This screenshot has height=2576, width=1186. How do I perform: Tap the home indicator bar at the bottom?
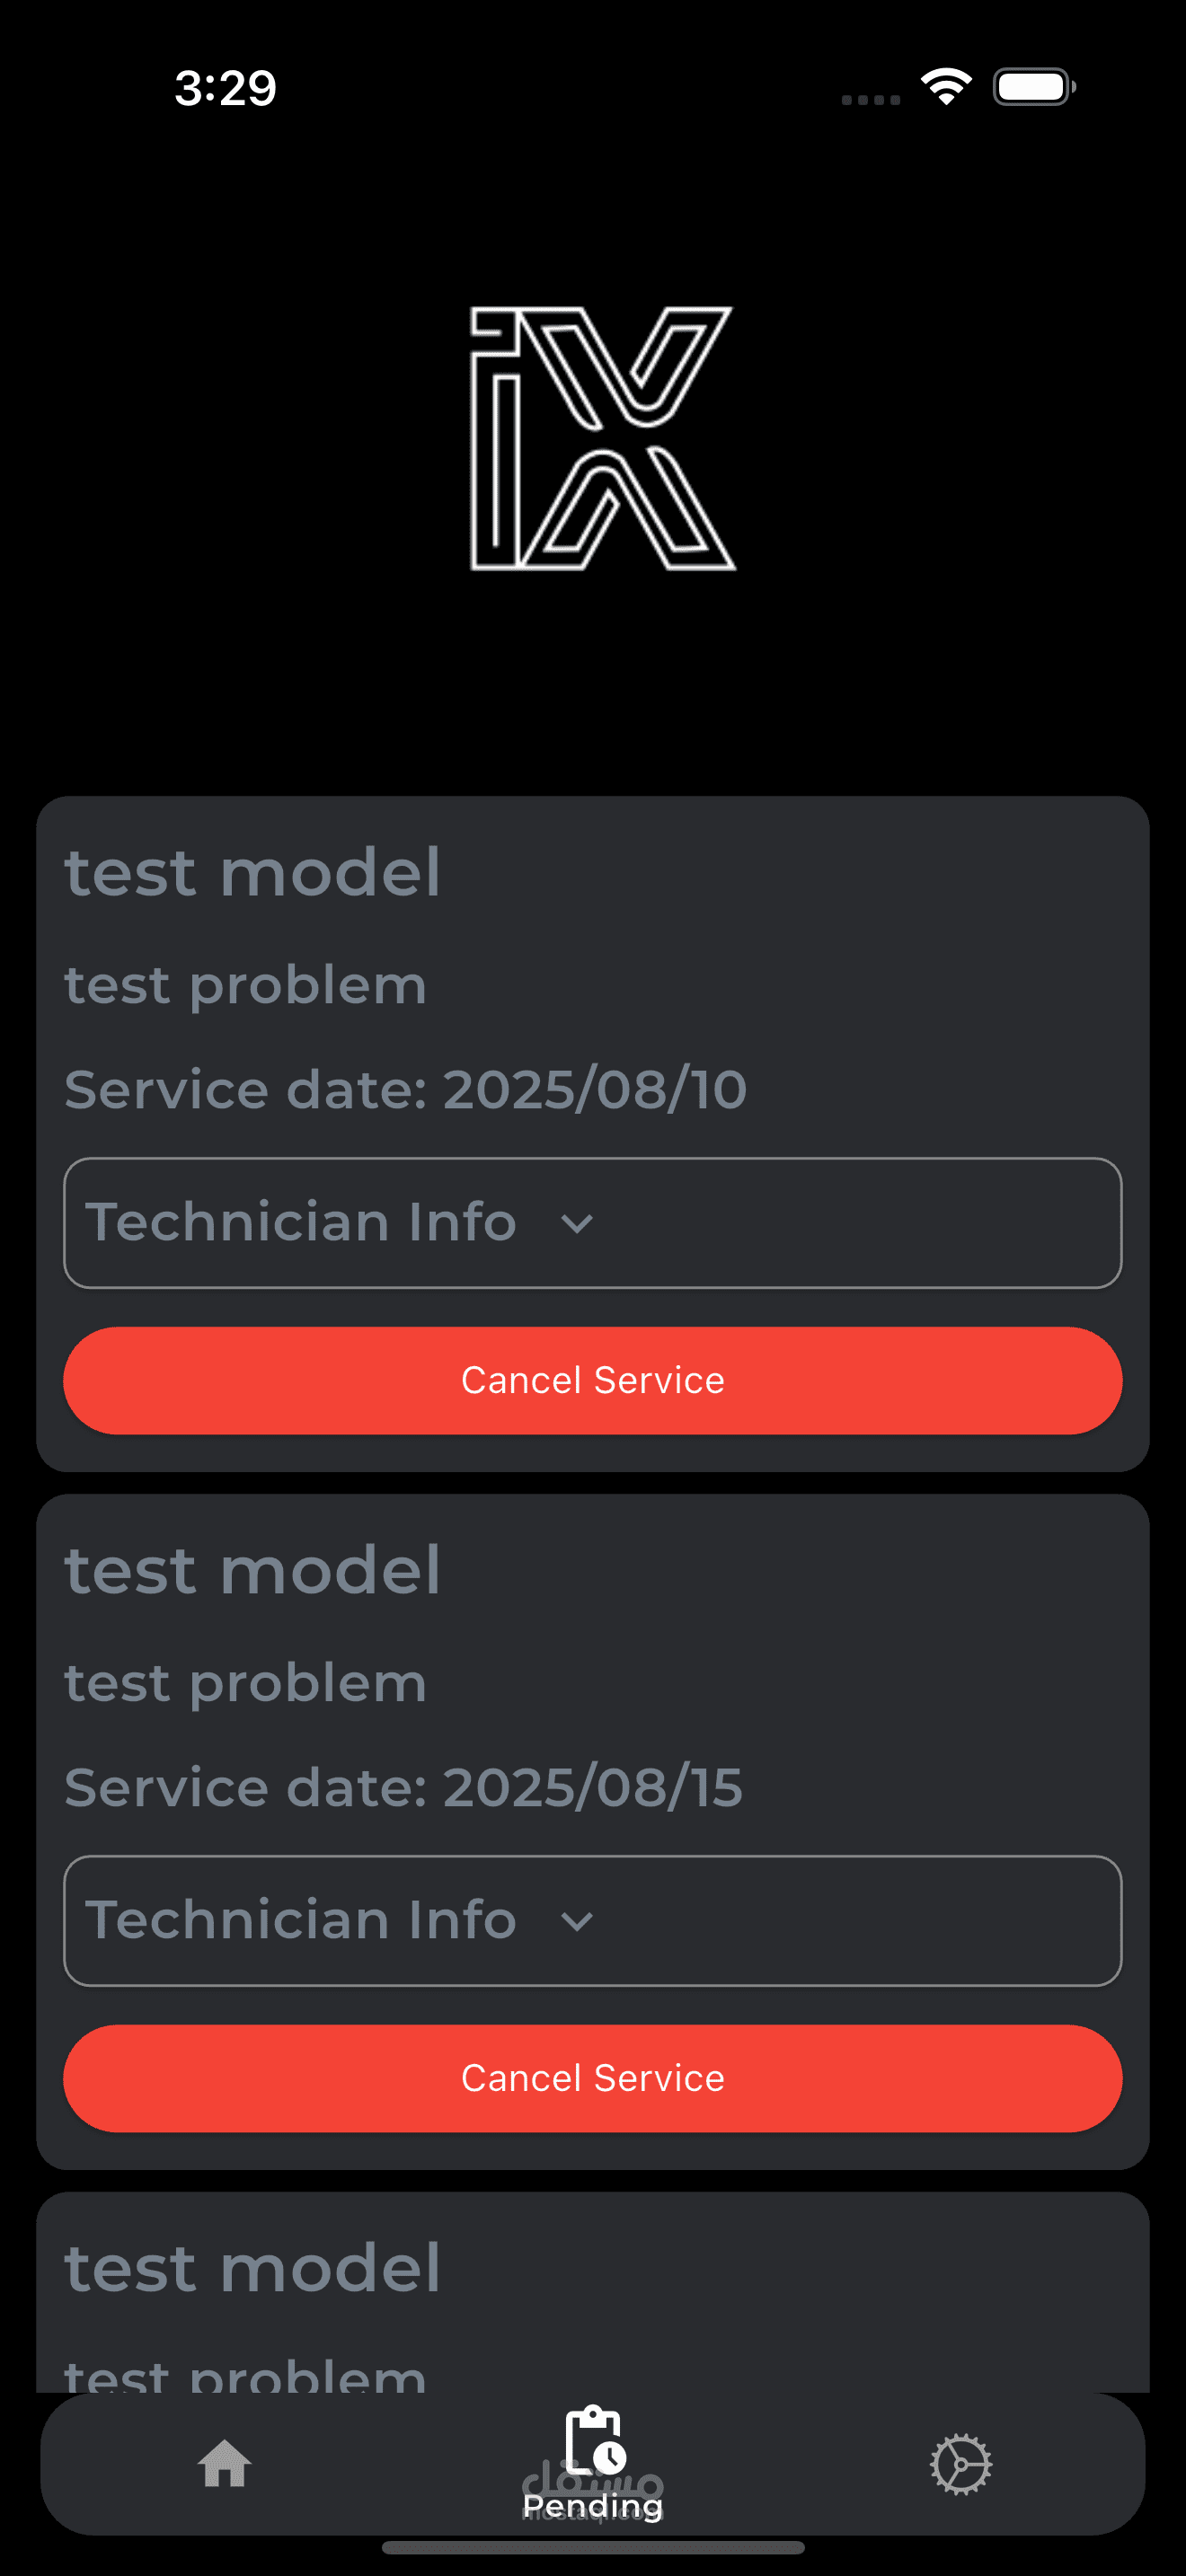coord(593,2547)
